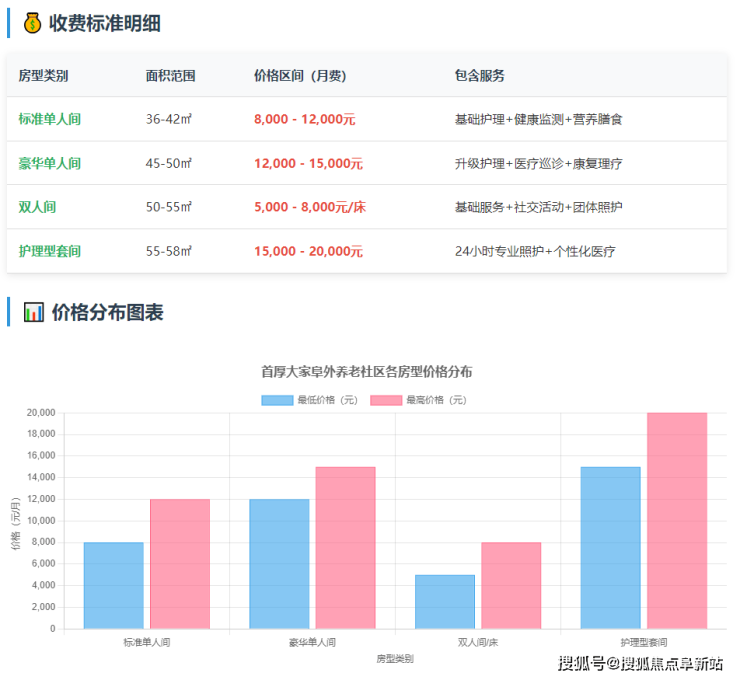Click the chart title 首厚大家阜外养老社区各房型价格分布
Screen dimensions: 740x680
(367, 372)
